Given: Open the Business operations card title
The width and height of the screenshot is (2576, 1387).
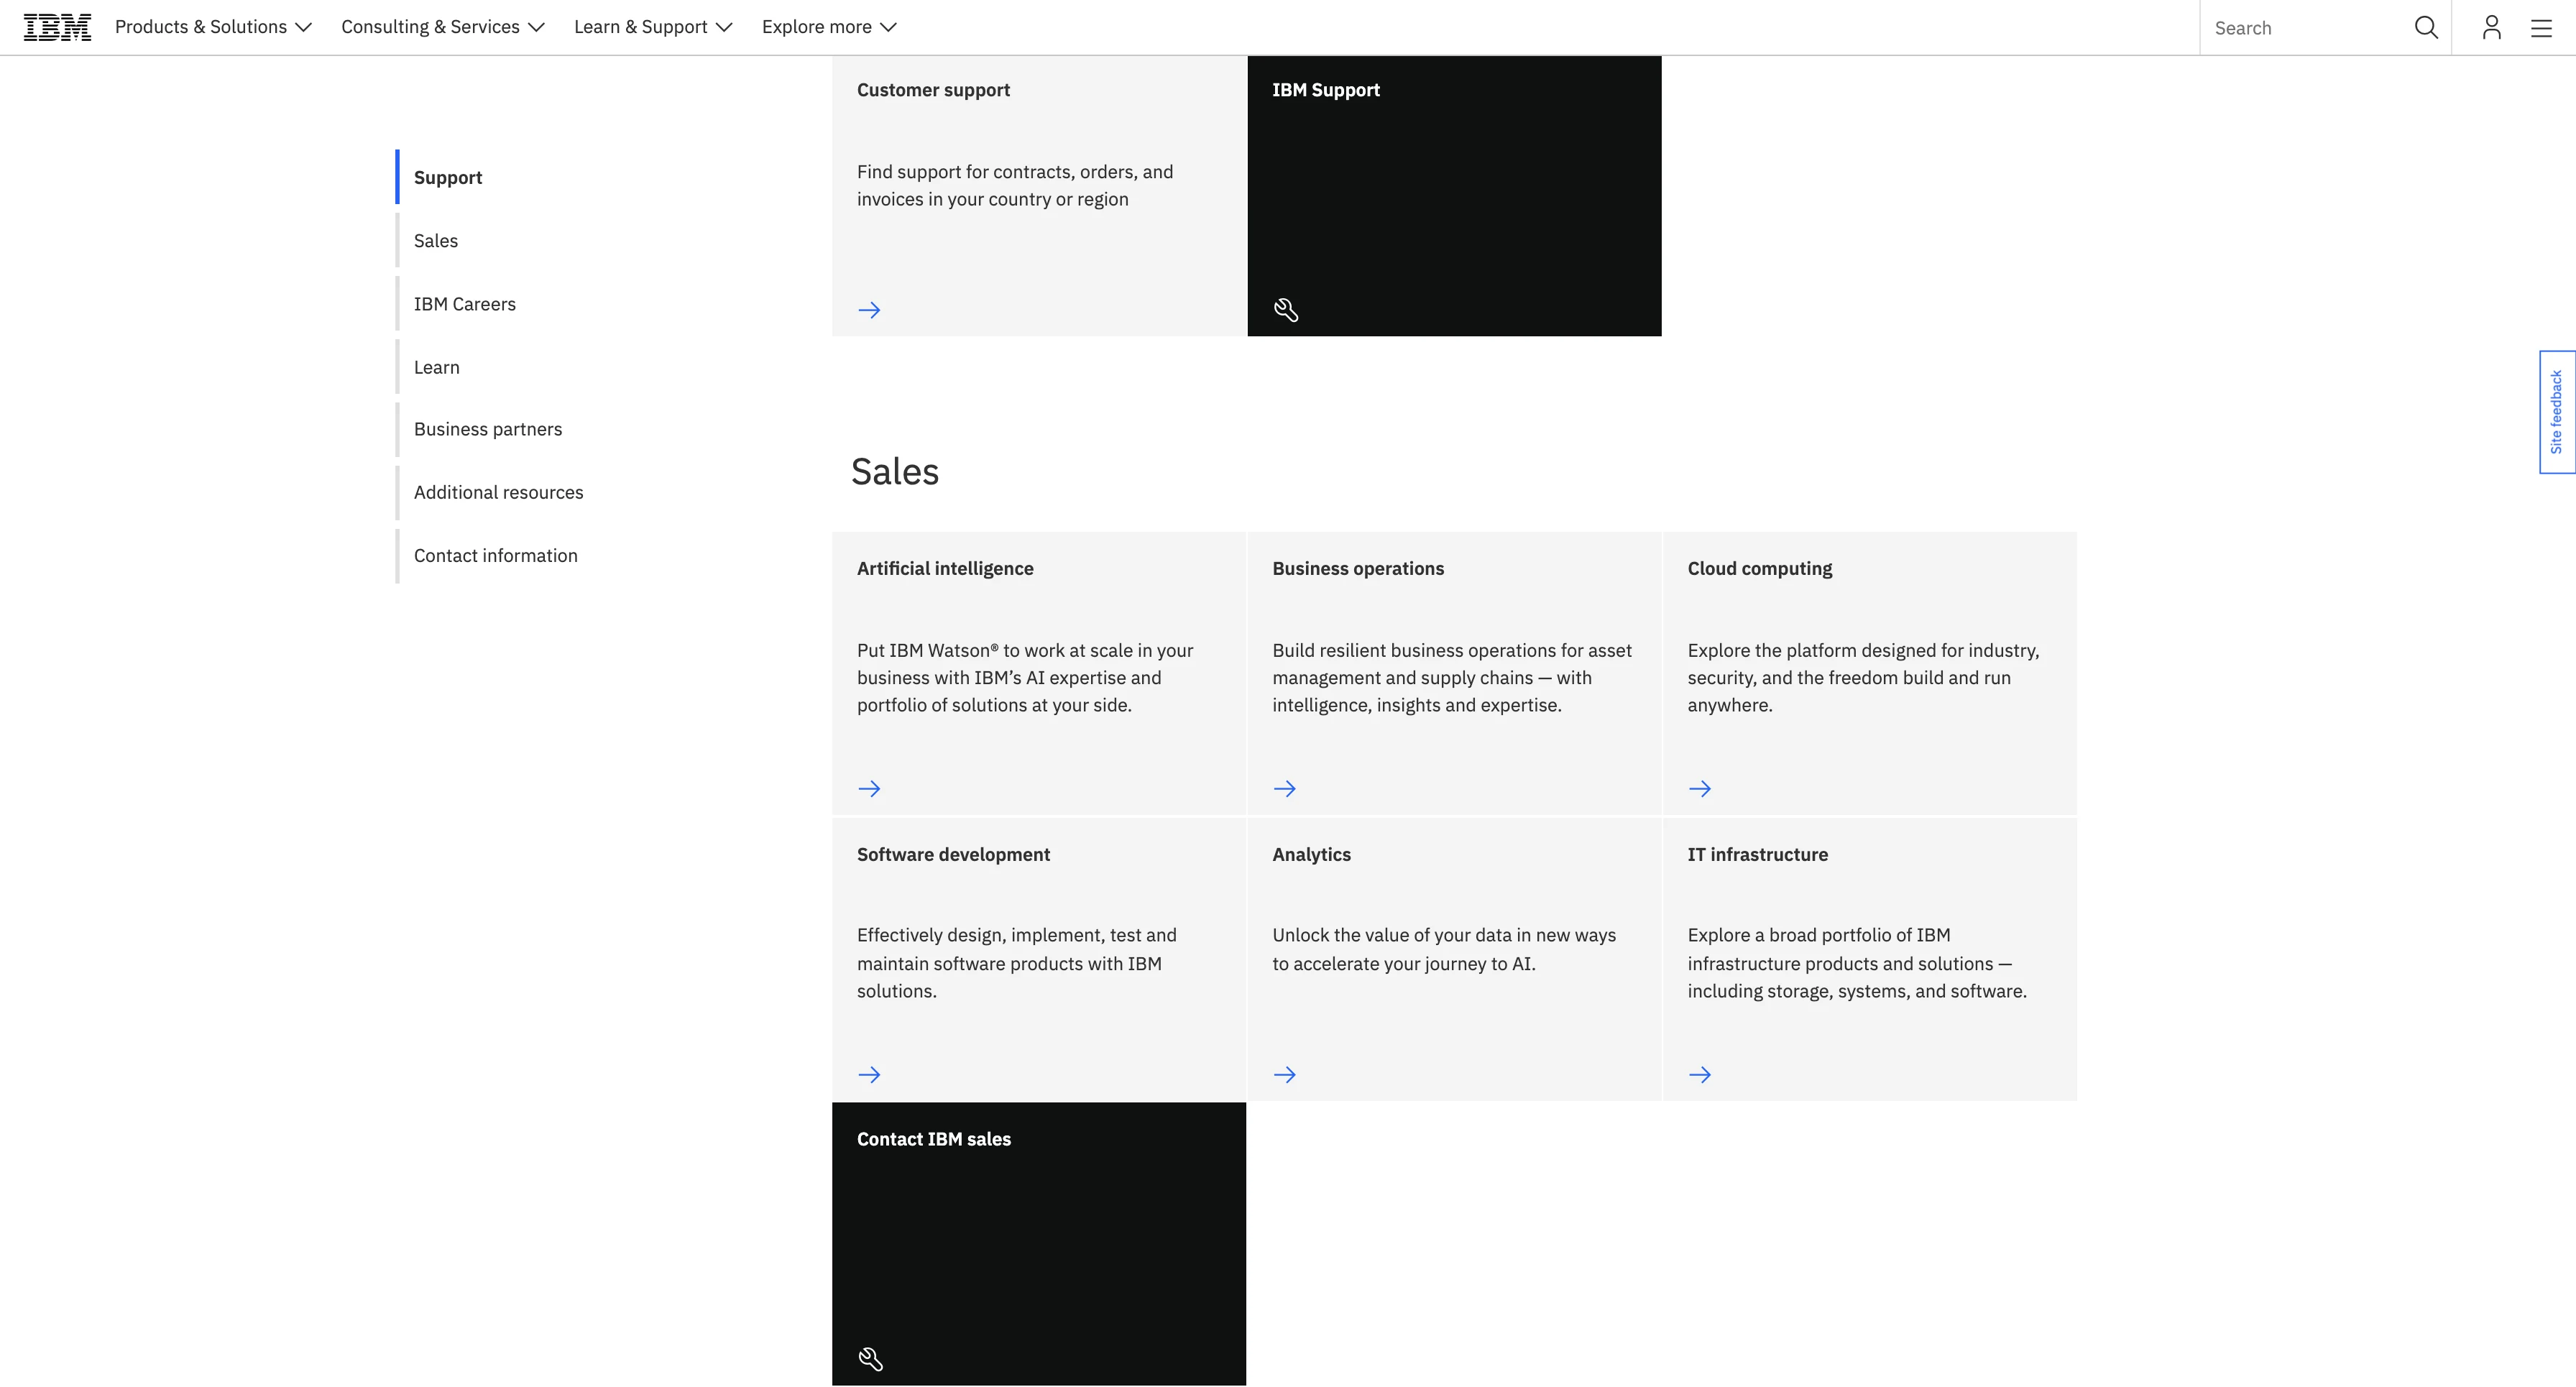Looking at the screenshot, I should coord(1358,568).
